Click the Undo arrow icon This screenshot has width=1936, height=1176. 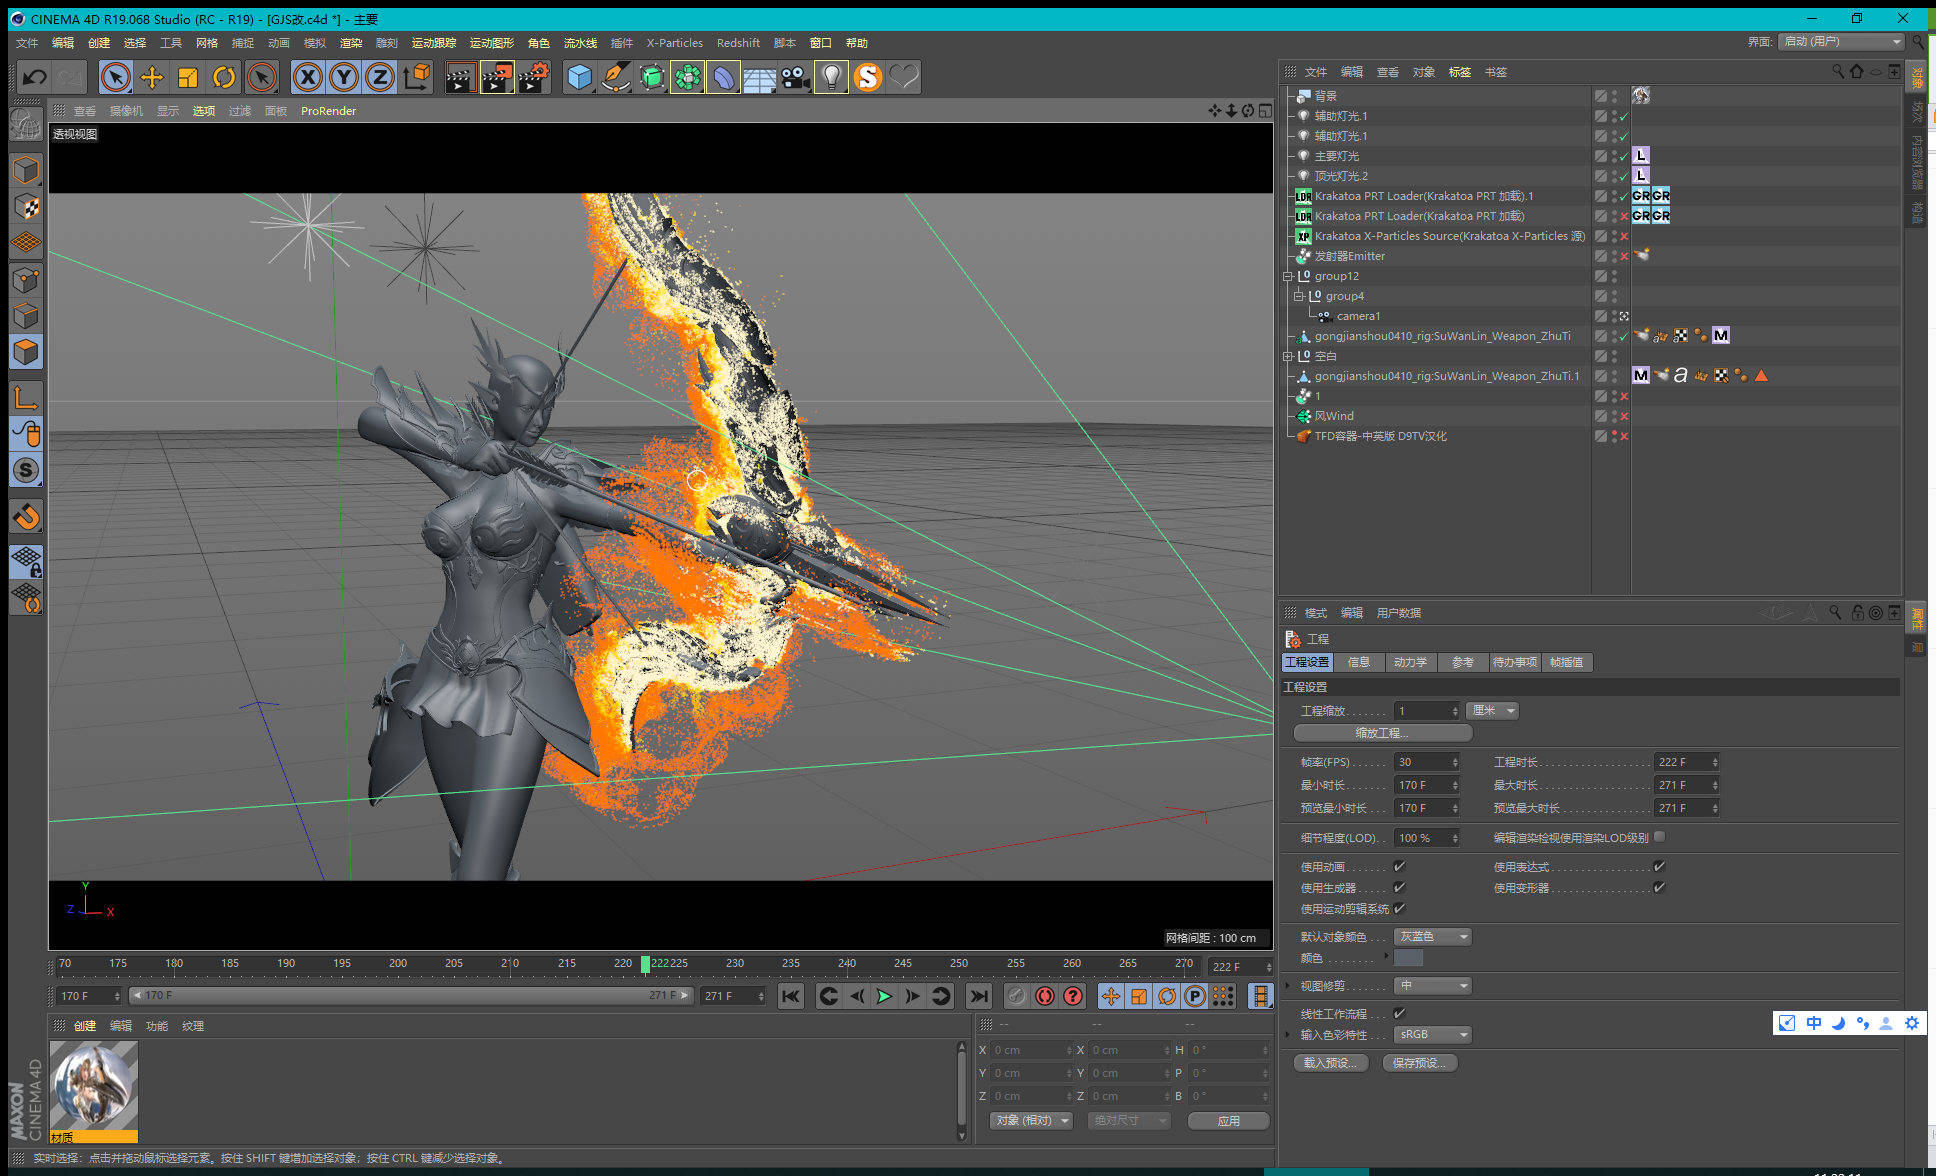click(35, 77)
